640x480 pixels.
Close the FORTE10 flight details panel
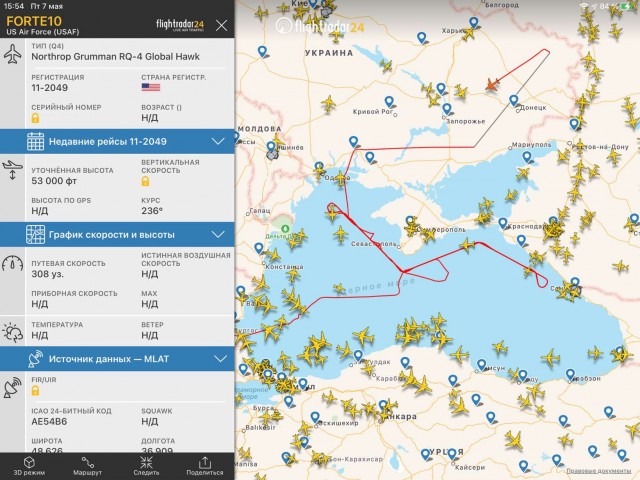click(222, 26)
